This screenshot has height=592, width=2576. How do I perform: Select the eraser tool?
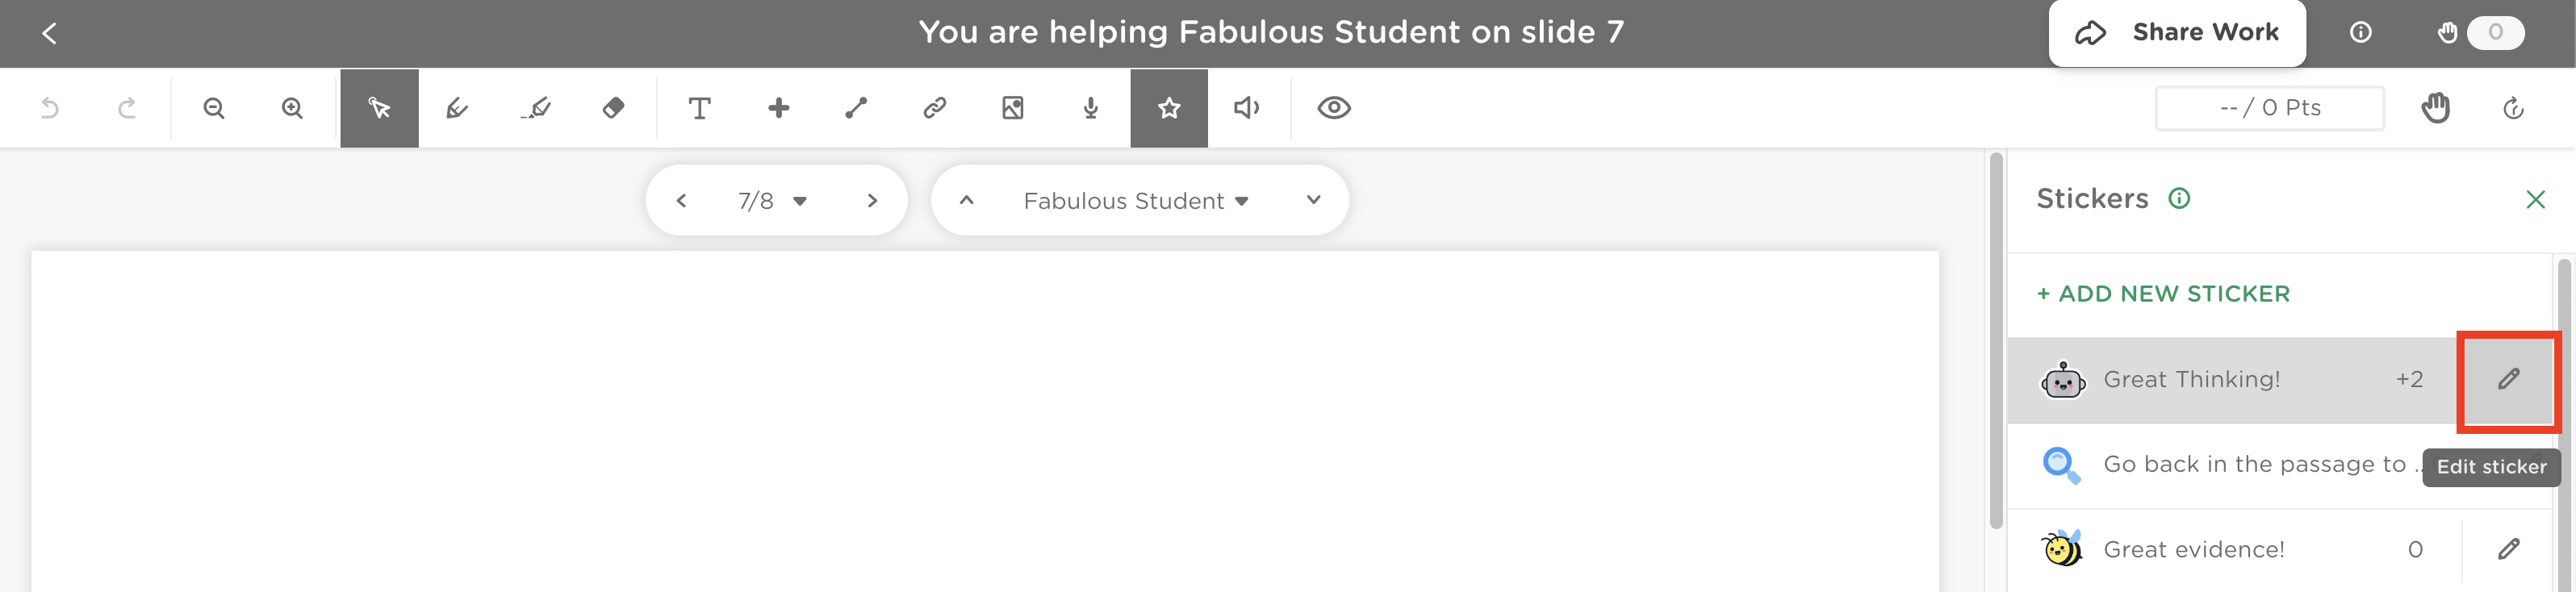614,108
